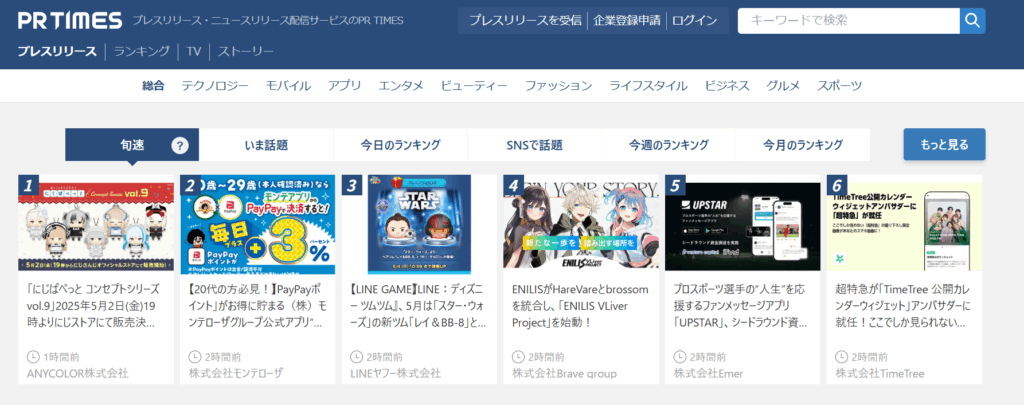Select プレスリリース in top navigation
1024x405 pixels.
point(57,52)
